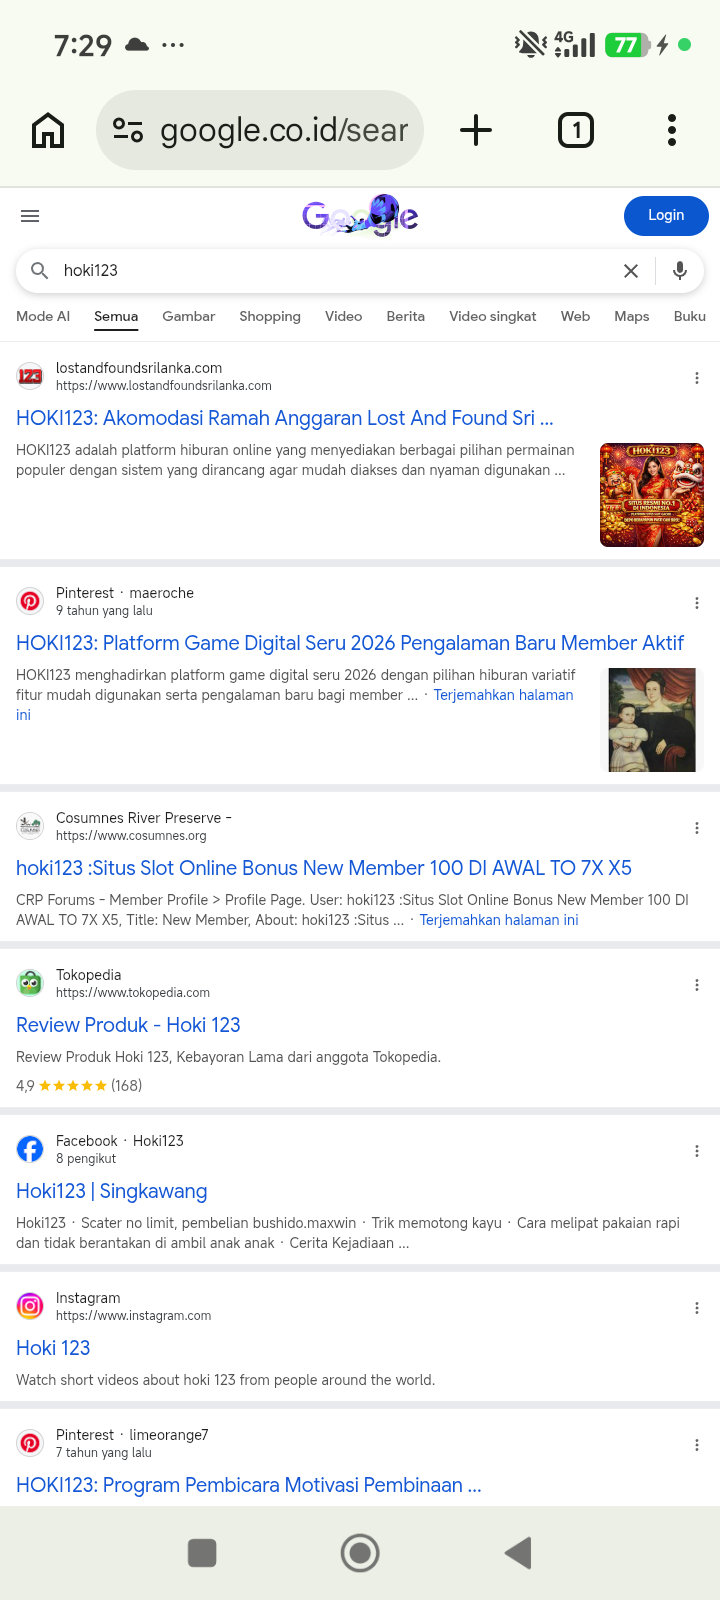Open Review Produk - Hoki 123 link
720x1600 pixels.
point(128,1025)
